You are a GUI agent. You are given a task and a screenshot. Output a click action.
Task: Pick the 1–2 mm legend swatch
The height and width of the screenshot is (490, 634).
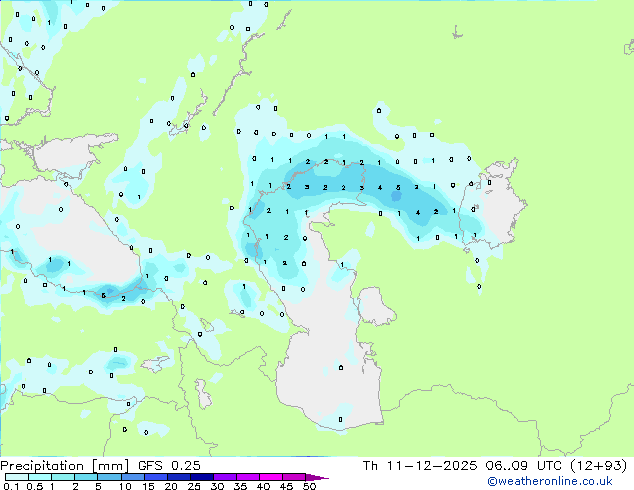[63, 477]
